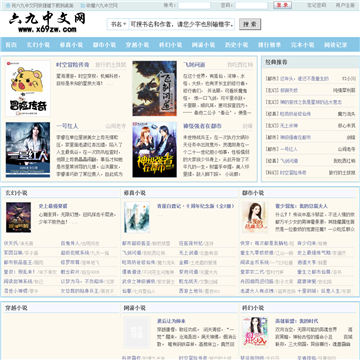
Task: Open the featured cover under 科幻小说 lower section
Action: pos(255,332)
